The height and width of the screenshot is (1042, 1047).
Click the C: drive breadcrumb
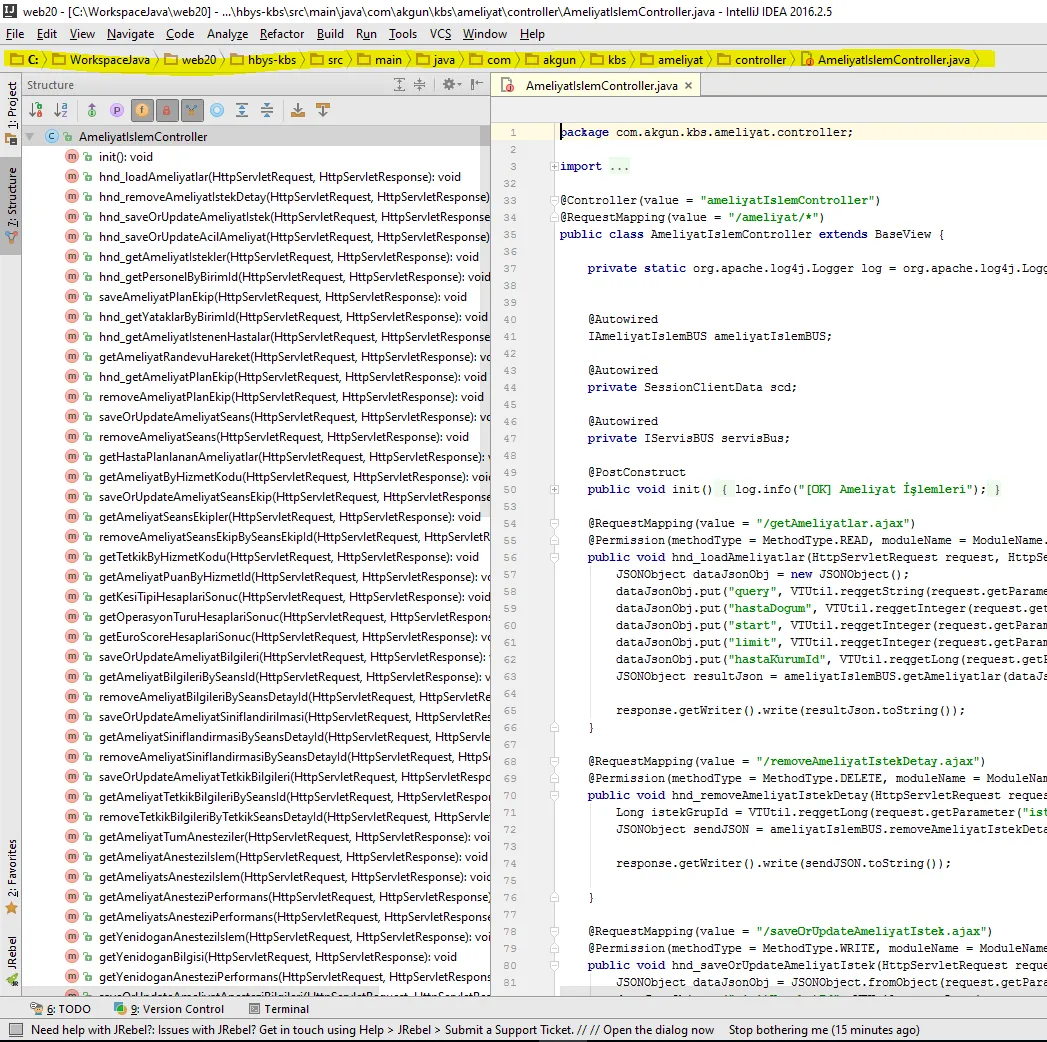click(x=25, y=59)
